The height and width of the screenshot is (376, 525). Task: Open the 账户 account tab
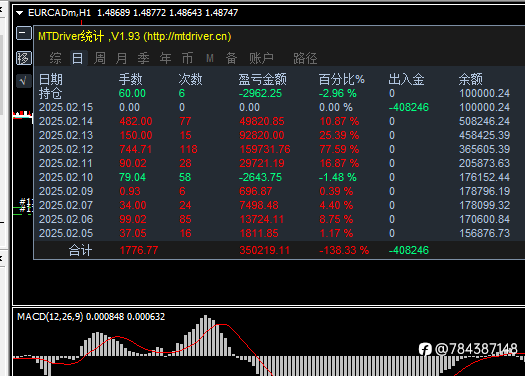pyautogui.click(x=261, y=58)
